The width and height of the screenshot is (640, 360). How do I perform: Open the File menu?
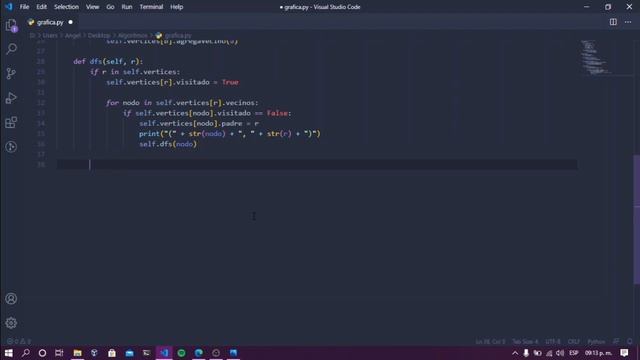tap(24, 7)
